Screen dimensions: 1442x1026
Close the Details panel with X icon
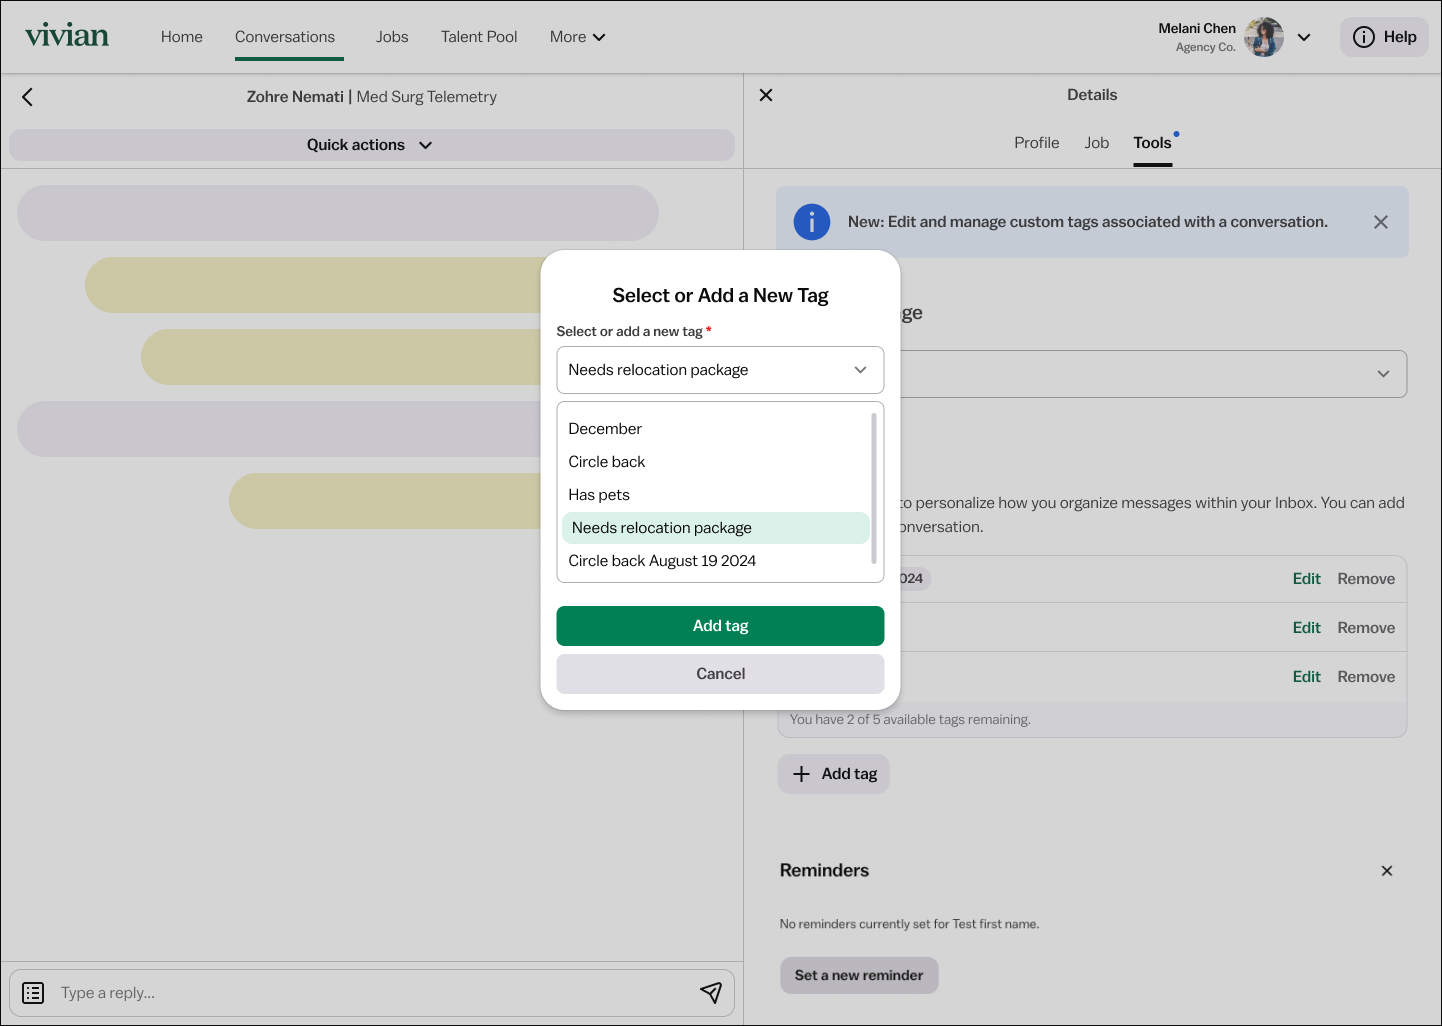coord(766,95)
